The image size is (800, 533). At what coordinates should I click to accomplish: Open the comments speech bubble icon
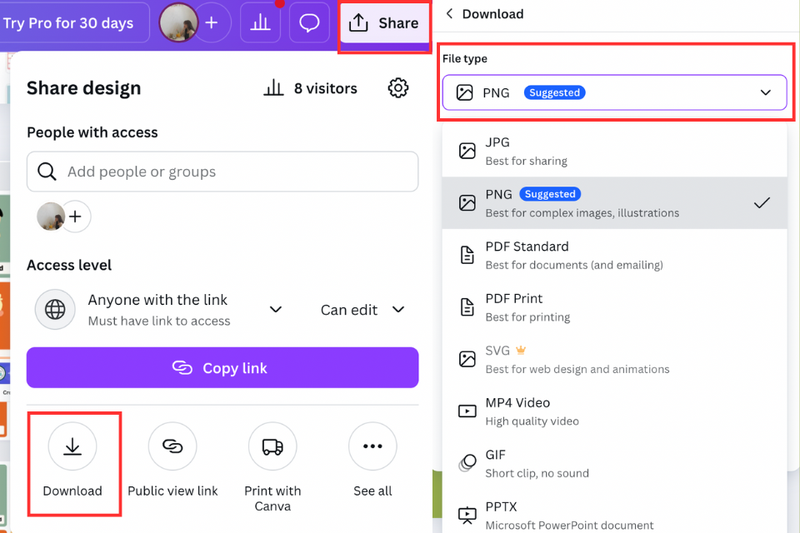309,23
